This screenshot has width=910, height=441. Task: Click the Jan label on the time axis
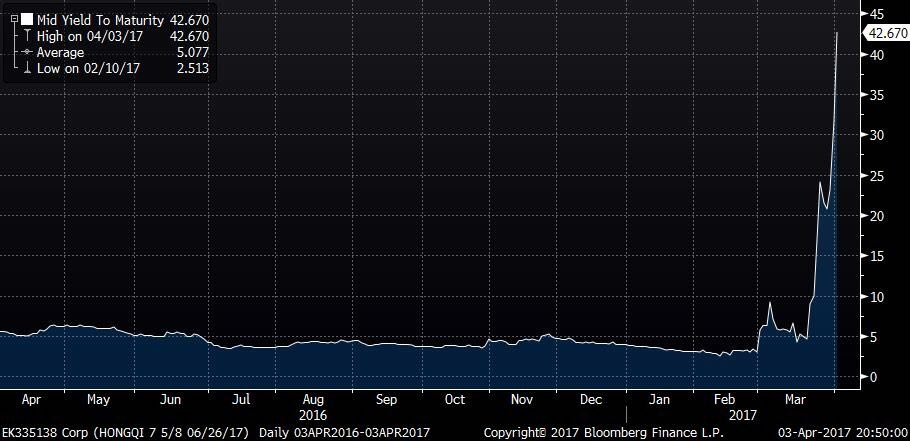coord(659,400)
